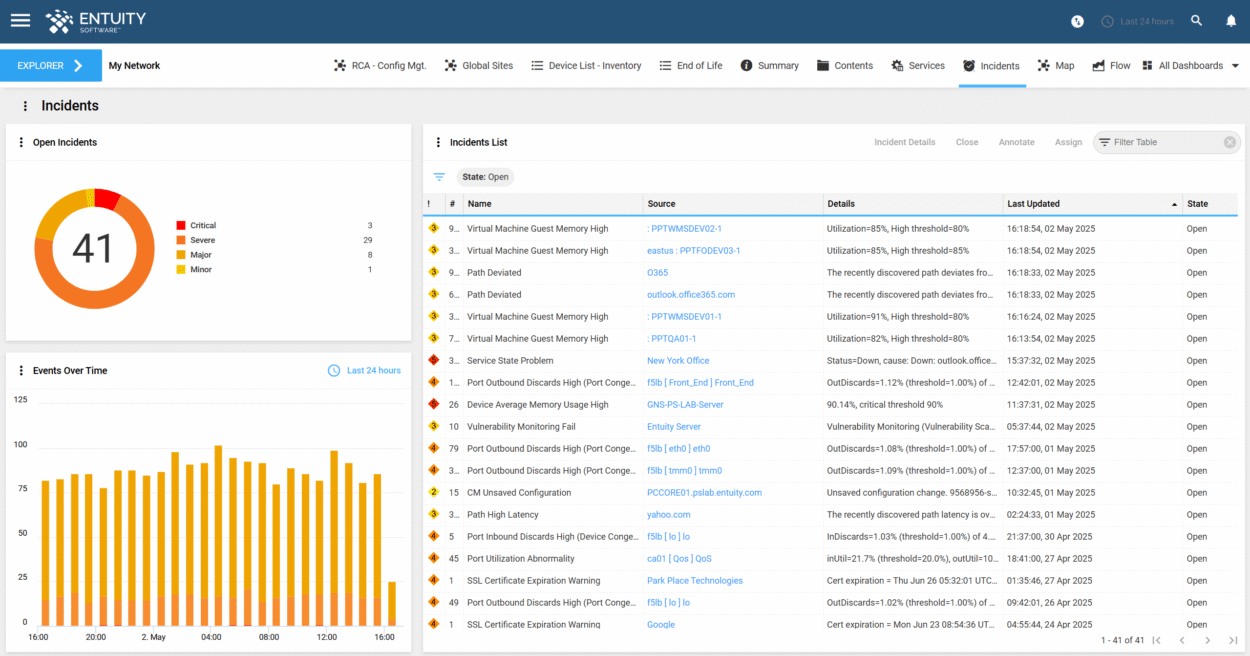
Task: Expand the All Dashboards dropdown
Action: point(1190,66)
